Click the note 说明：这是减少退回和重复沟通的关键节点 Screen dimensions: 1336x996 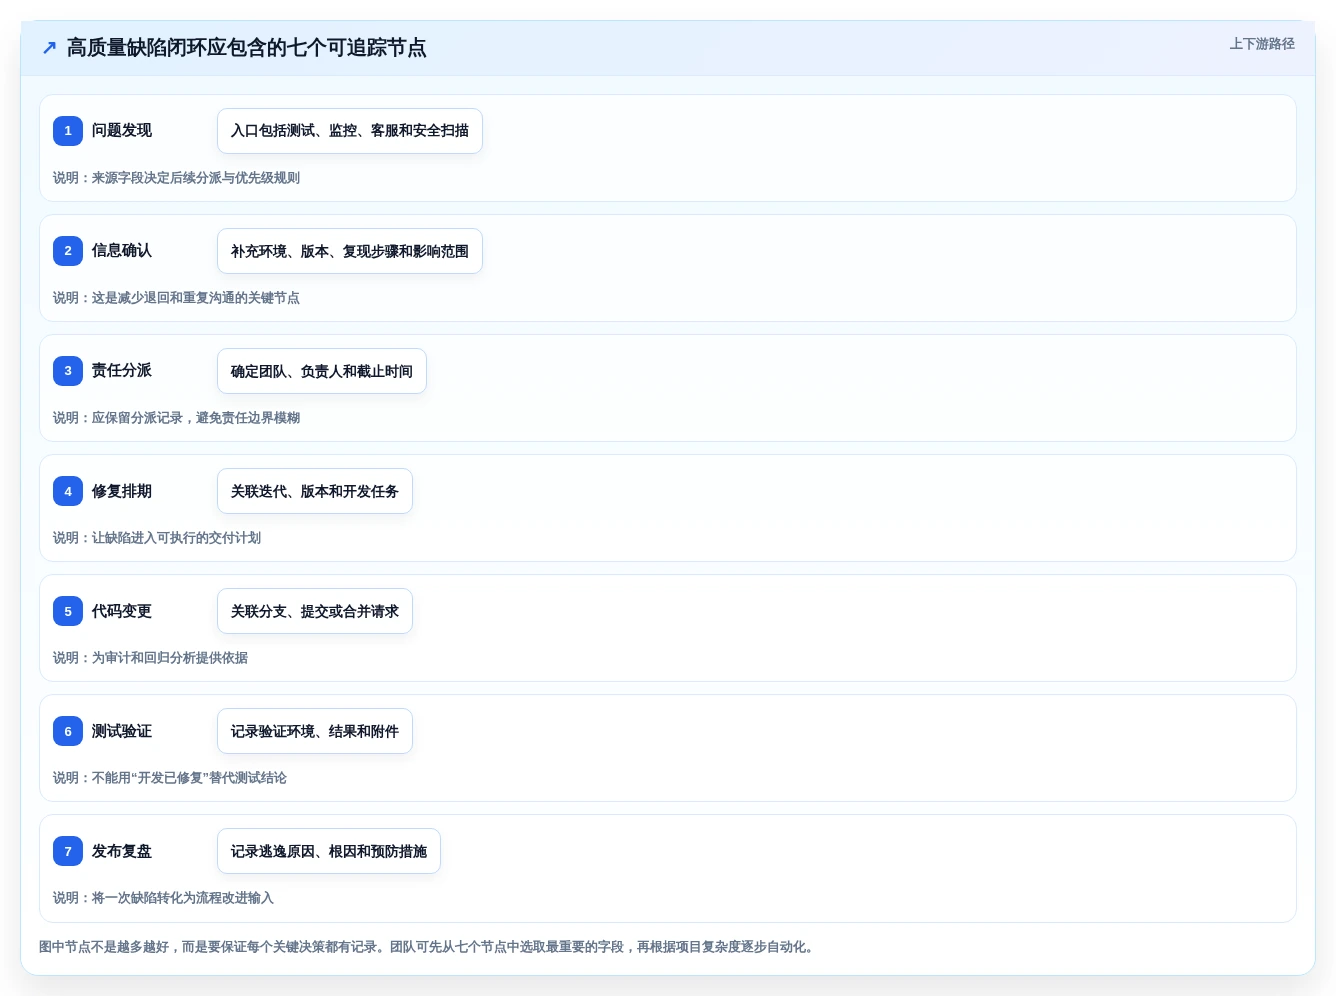[x=176, y=297]
